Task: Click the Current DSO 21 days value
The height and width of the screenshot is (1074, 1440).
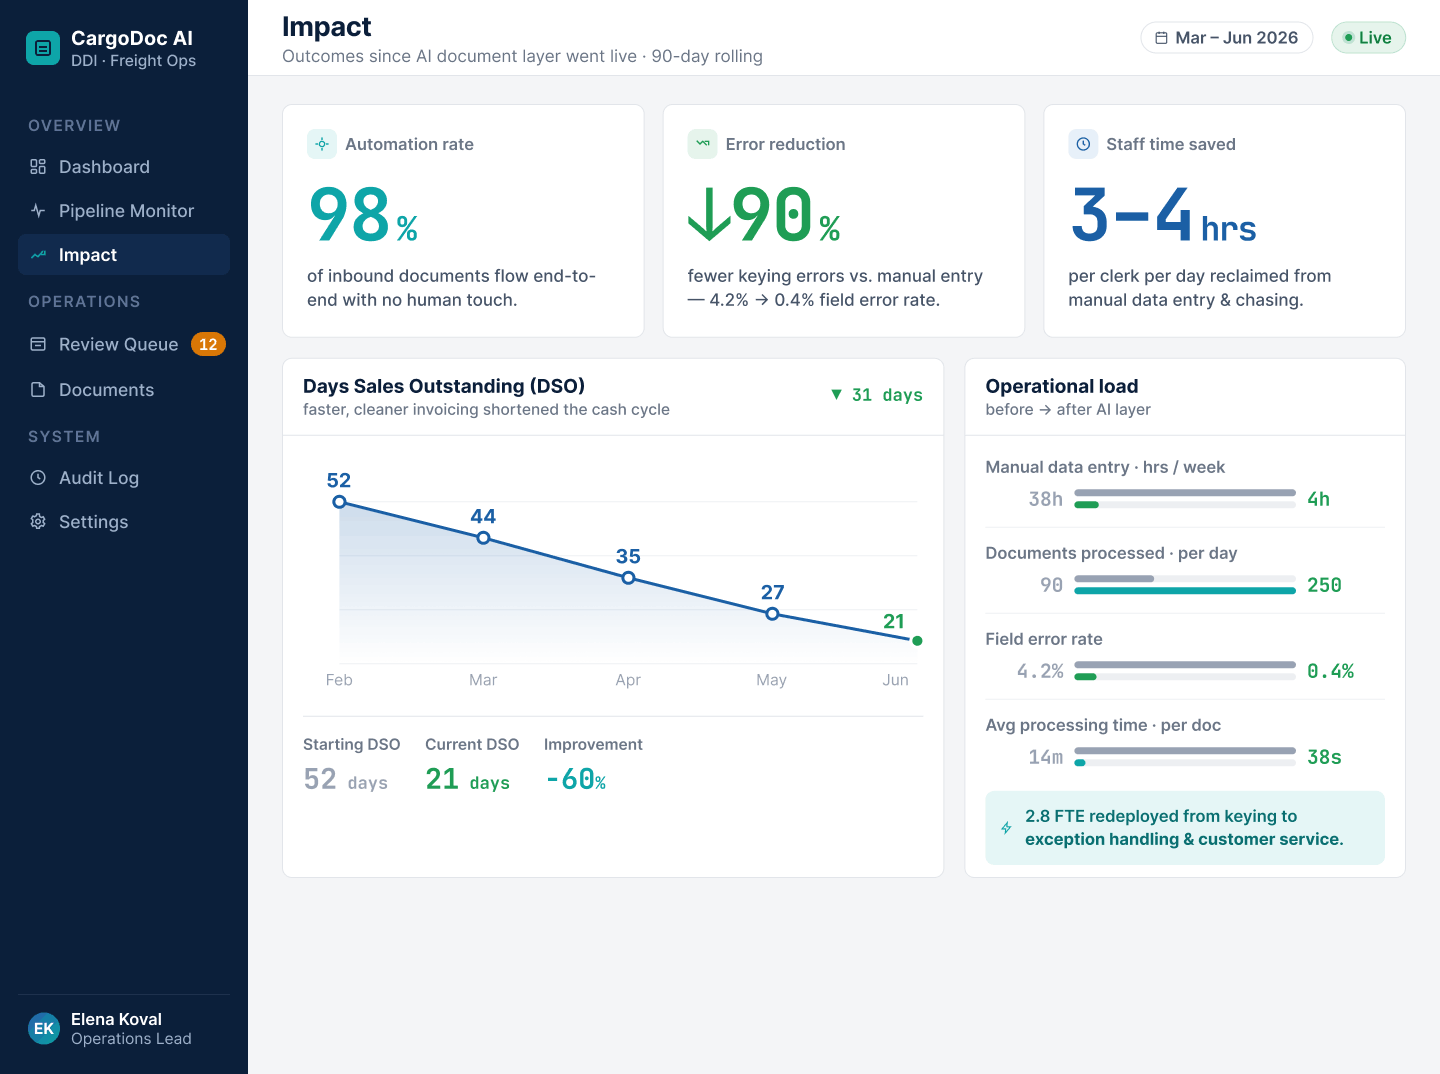Action: click(467, 779)
